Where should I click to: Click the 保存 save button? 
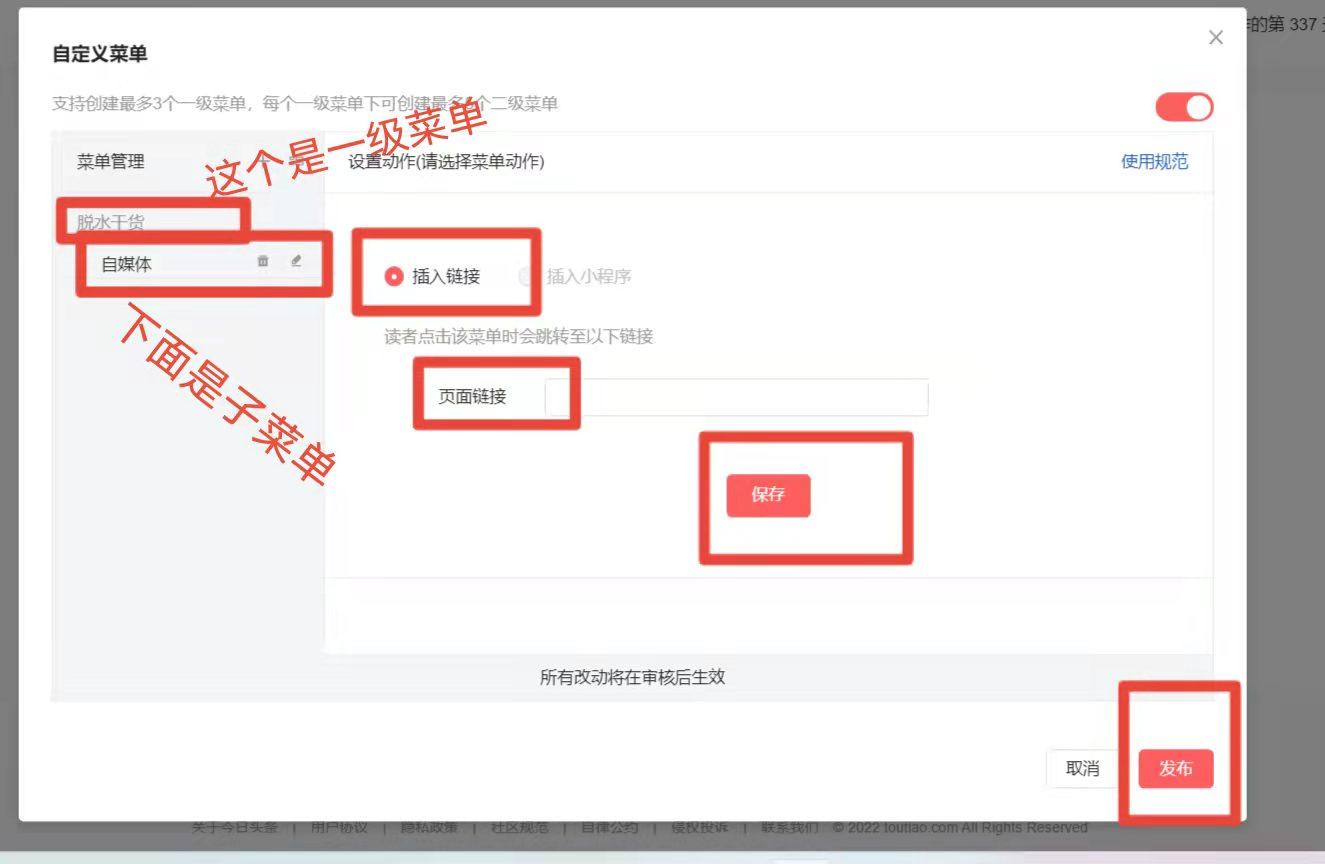[x=767, y=495]
